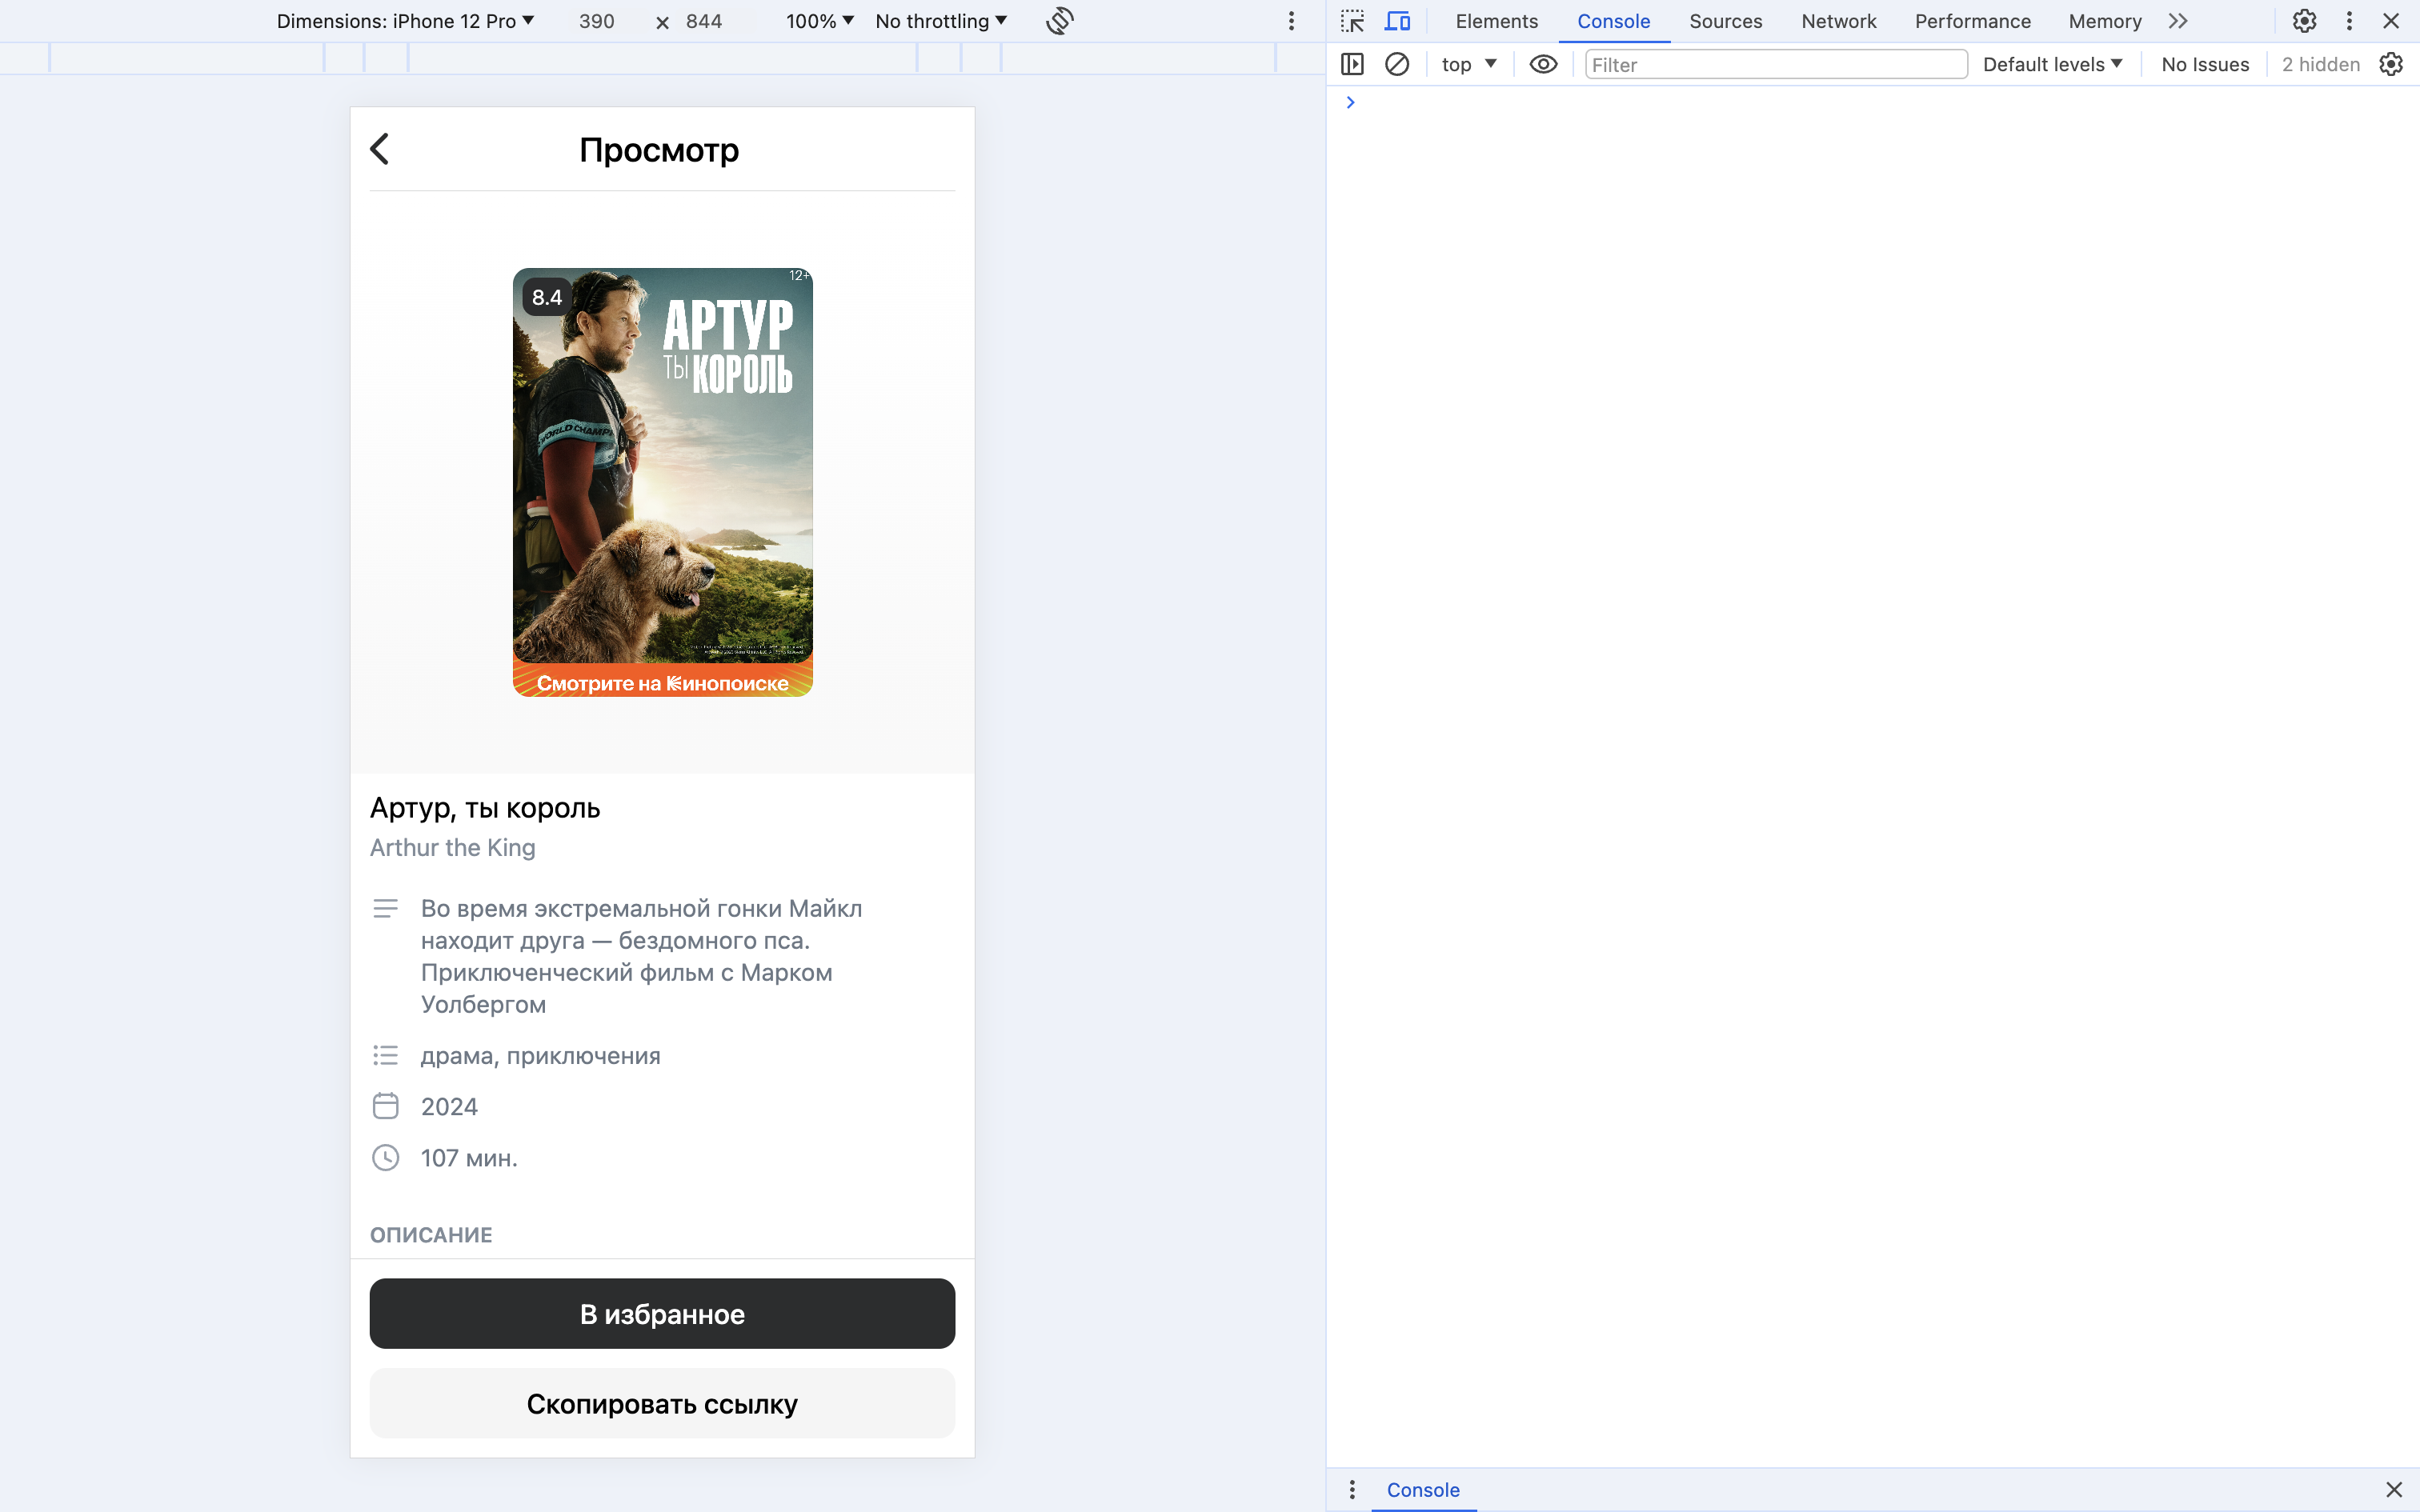Click the Arthur the King subtitle

tap(453, 847)
